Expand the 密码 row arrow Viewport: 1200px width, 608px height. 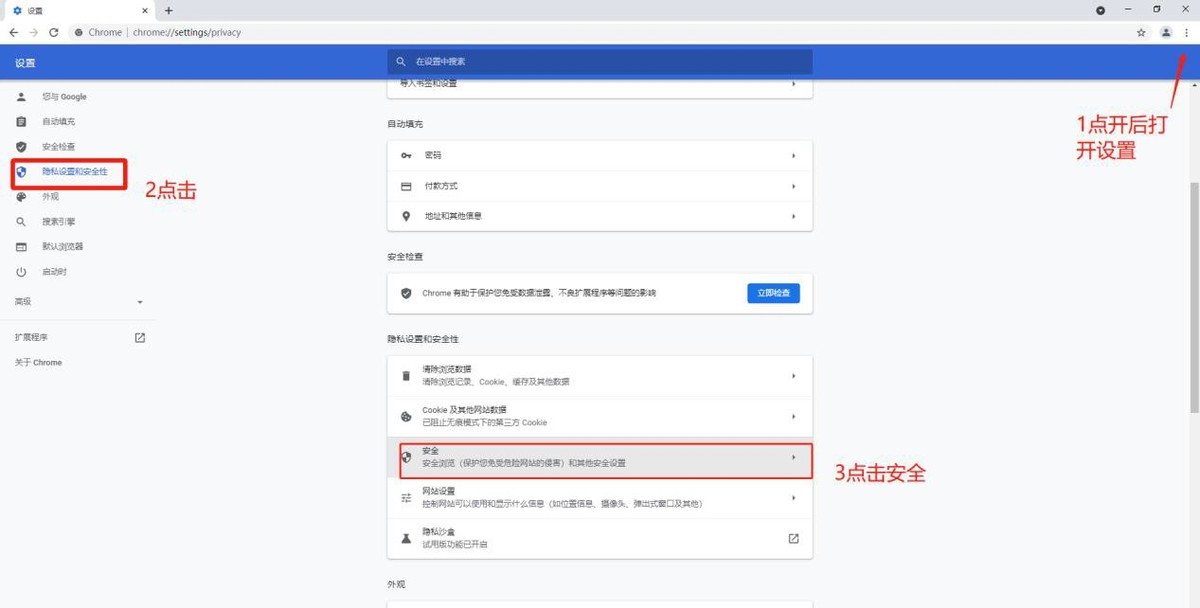(x=793, y=156)
